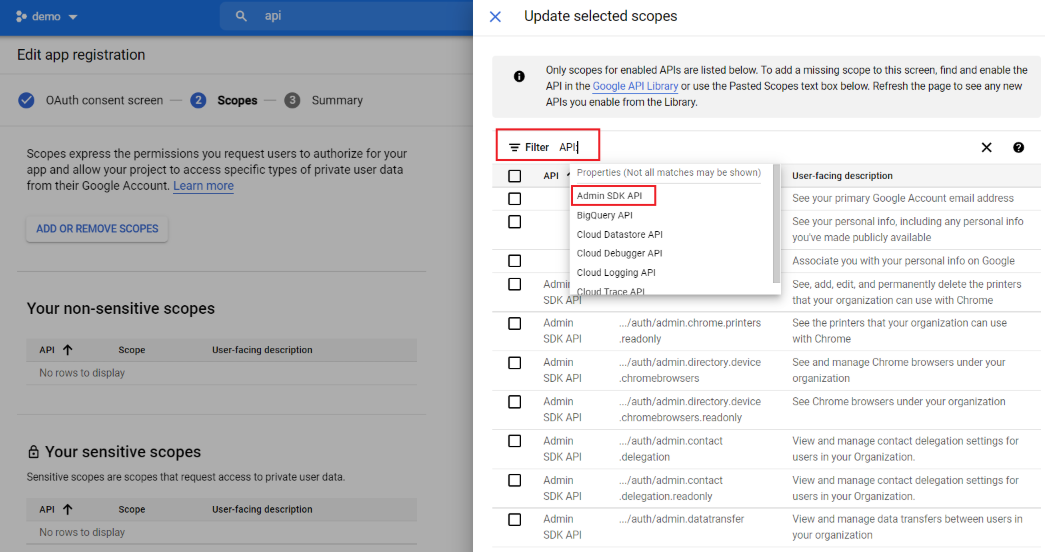Close the Update selected scopes panel
Screen dimensions: 1045x552
click(x=495, y=17)
